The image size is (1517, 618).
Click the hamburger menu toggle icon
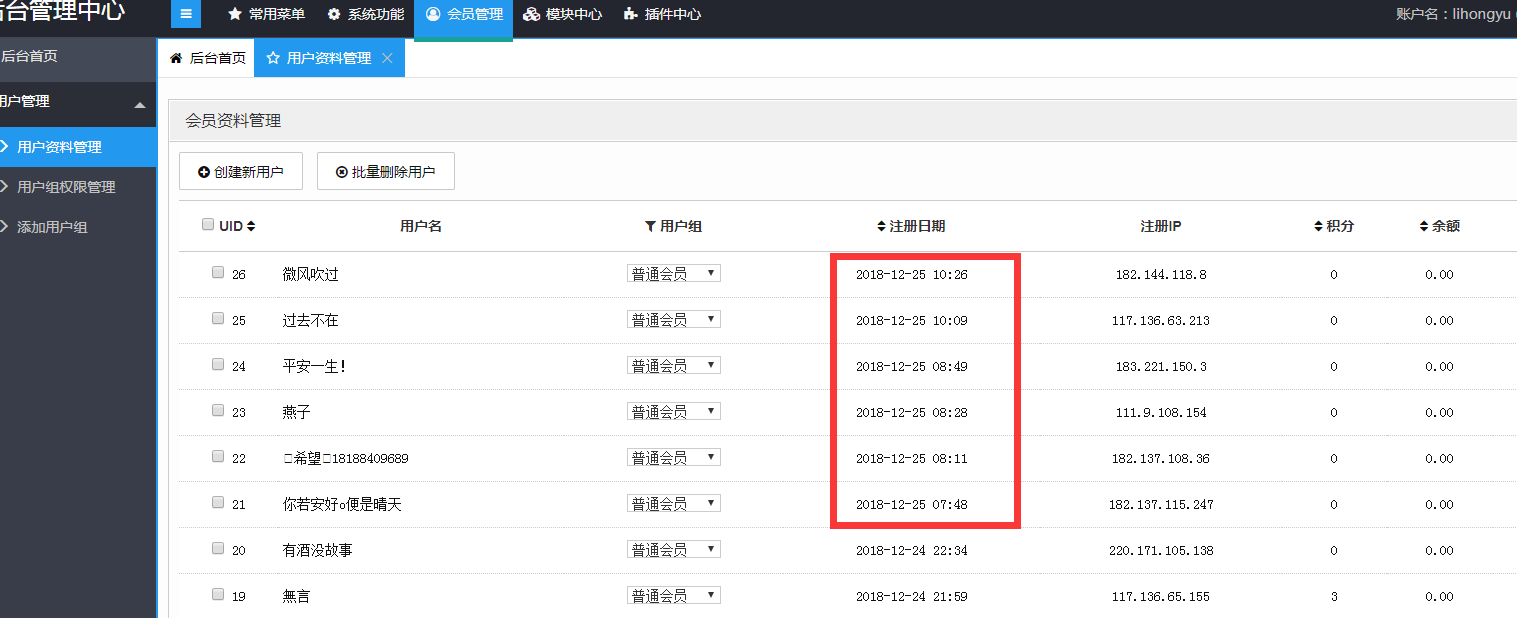tap(186, 14)
